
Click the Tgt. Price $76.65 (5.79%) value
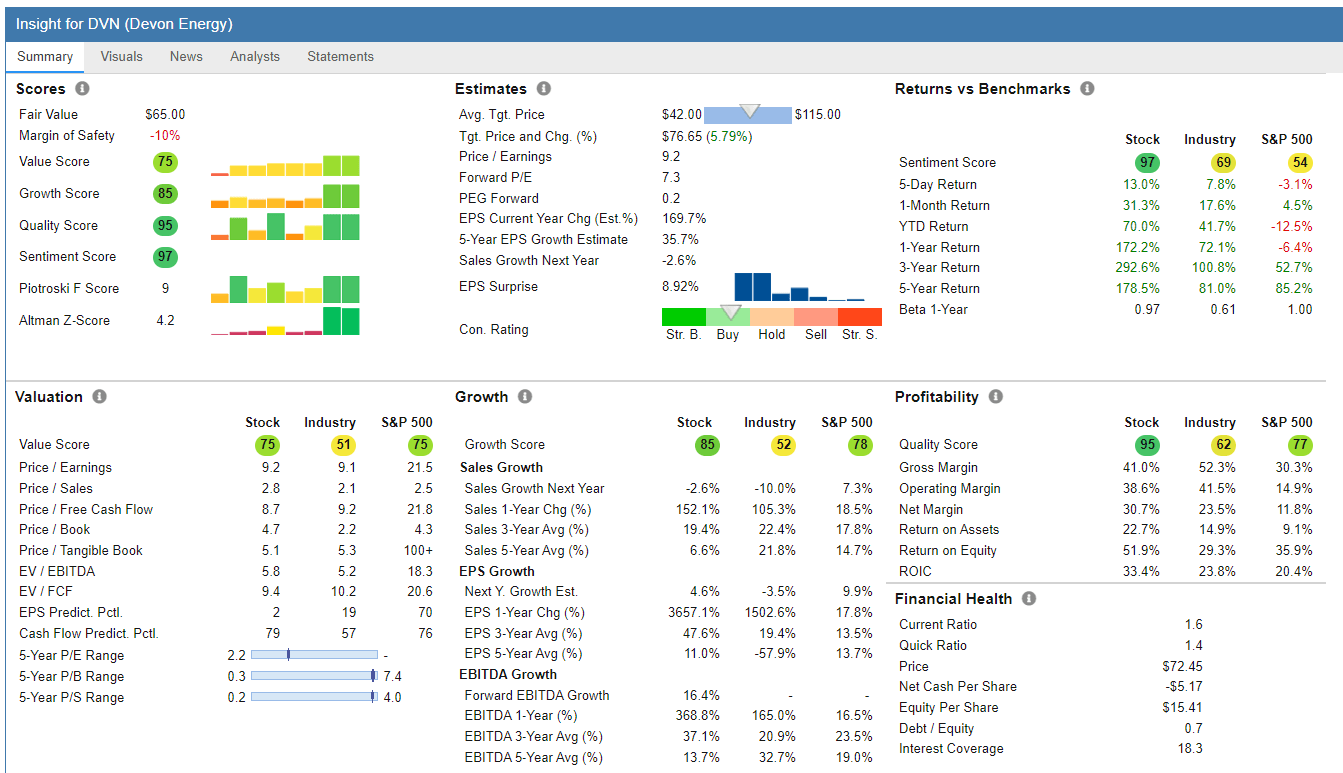pos(707,136)
